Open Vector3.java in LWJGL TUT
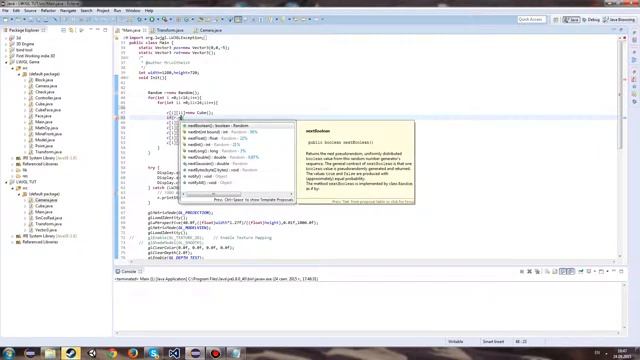The image size is (640, 360). coord(46,230)
